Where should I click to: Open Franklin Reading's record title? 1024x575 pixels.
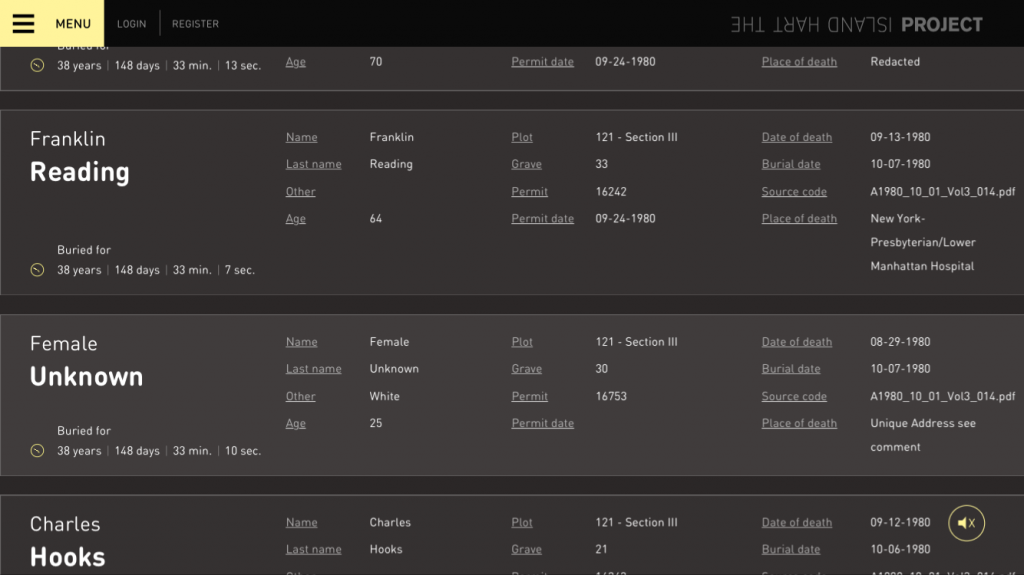point(80,157)
